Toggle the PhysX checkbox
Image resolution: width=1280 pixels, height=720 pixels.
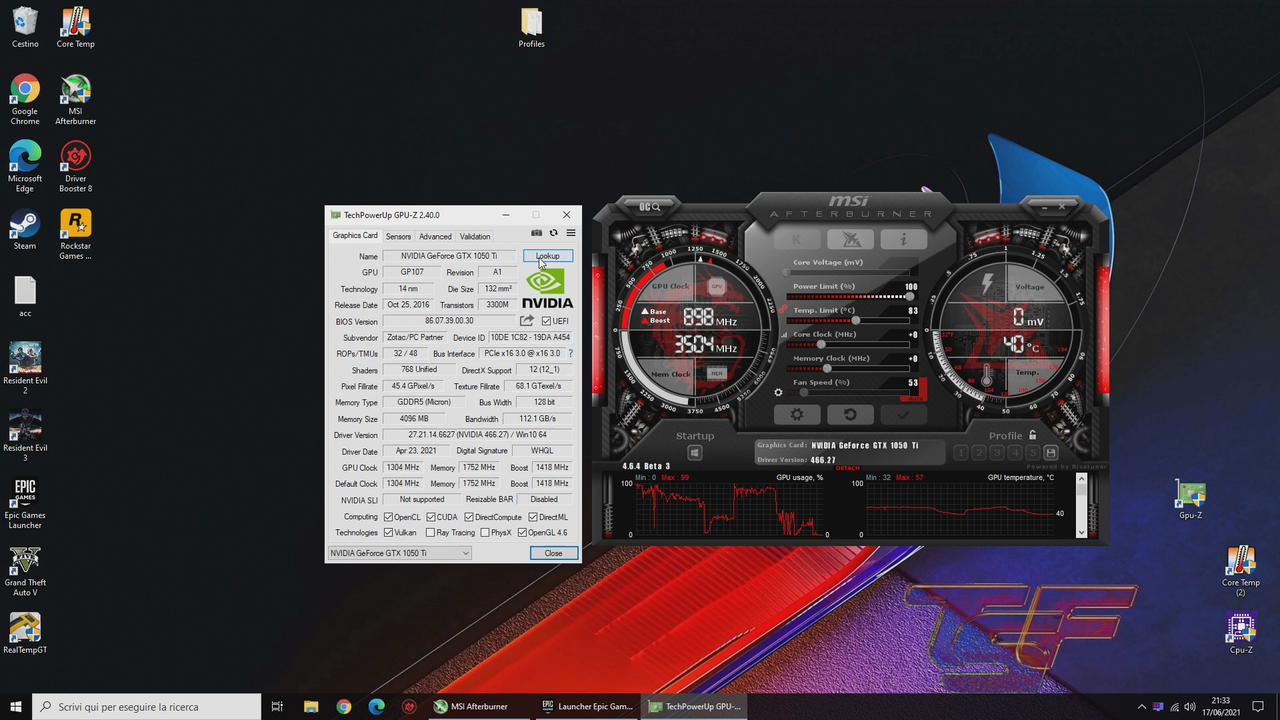485,533
